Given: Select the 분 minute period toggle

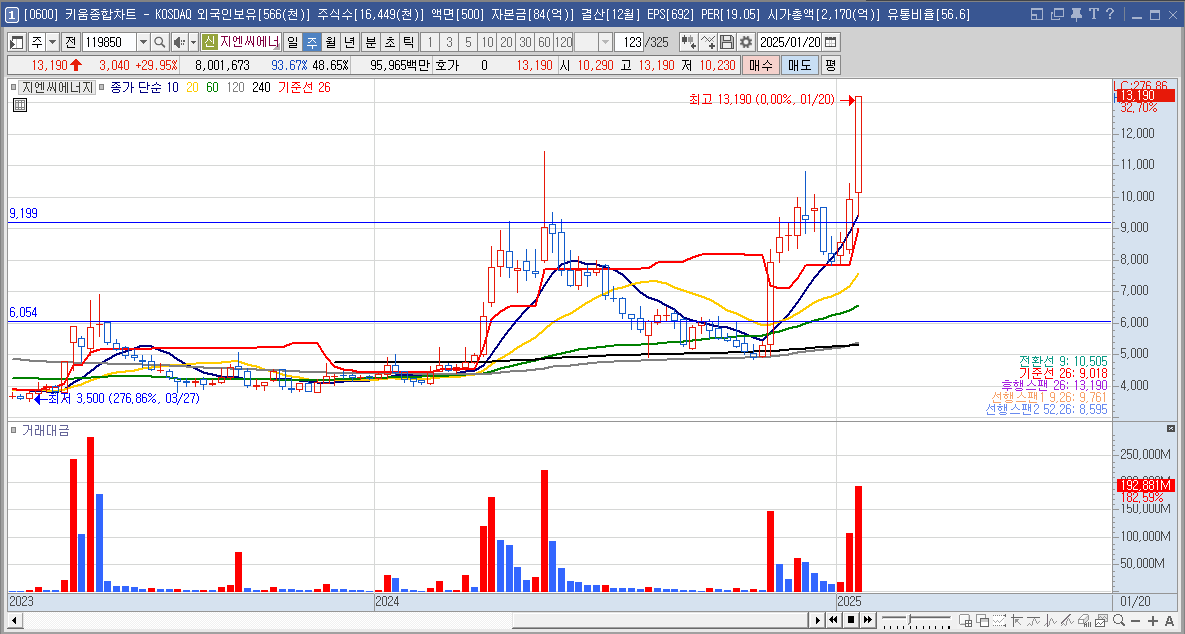Looking at the screenshot, I should coord(370,42).
